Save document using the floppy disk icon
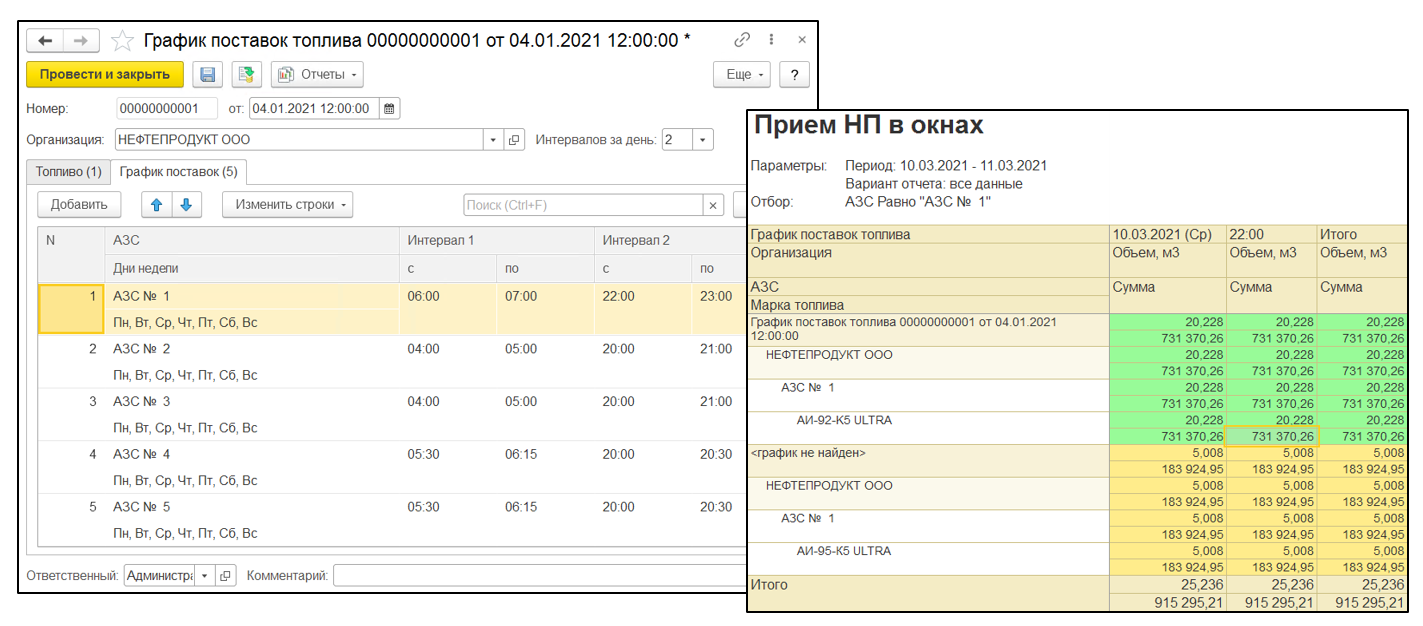This screenshot has height=626, width=1423. click(207, 75)
